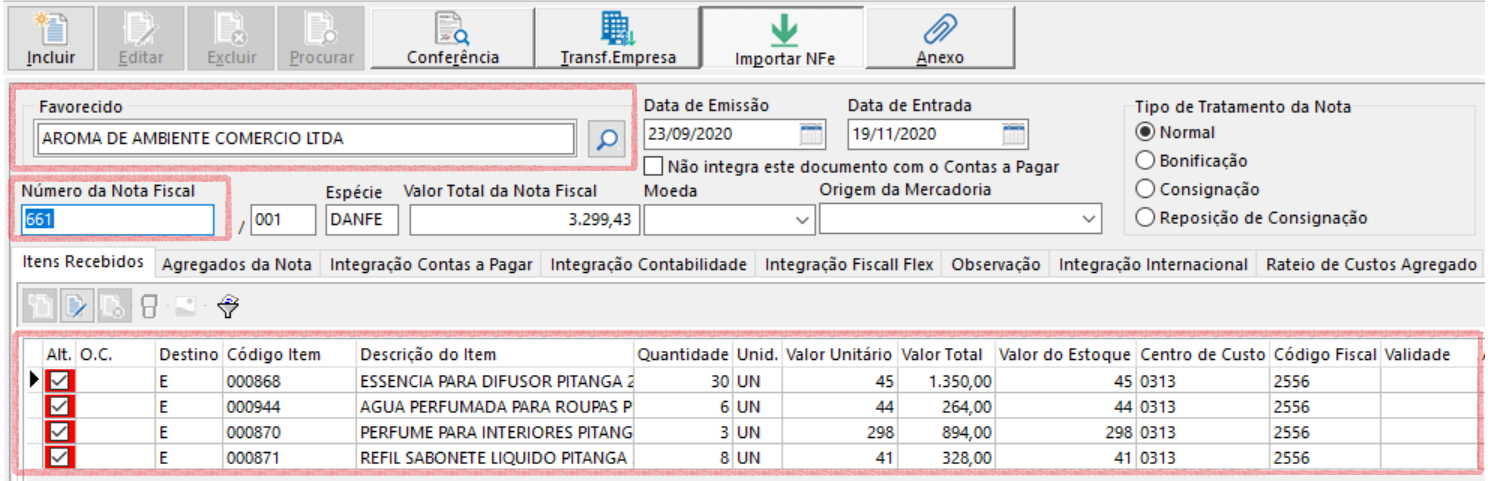Click Descrição do Item column header
Viewport: 1488px width, 481px height.
(495, 354)
